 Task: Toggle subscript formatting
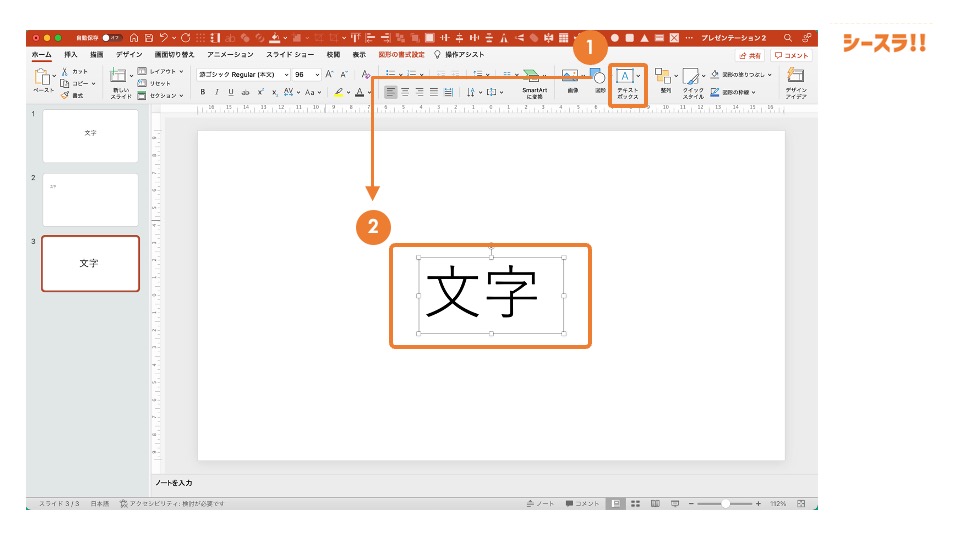tap(274, 92)
